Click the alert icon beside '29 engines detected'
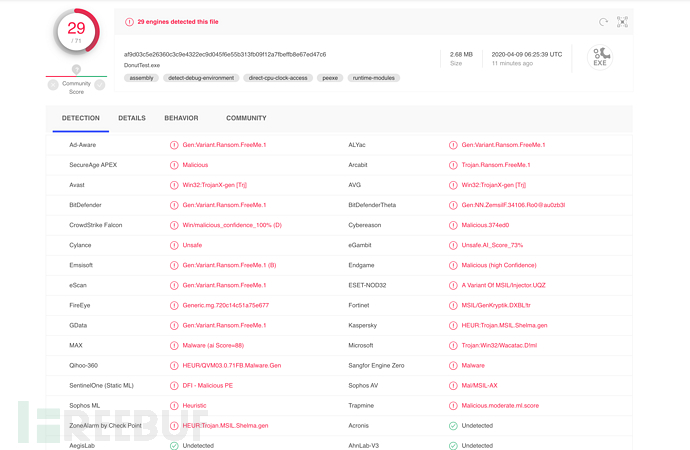This screenshot has width=690, height=450. coord(129,22)
